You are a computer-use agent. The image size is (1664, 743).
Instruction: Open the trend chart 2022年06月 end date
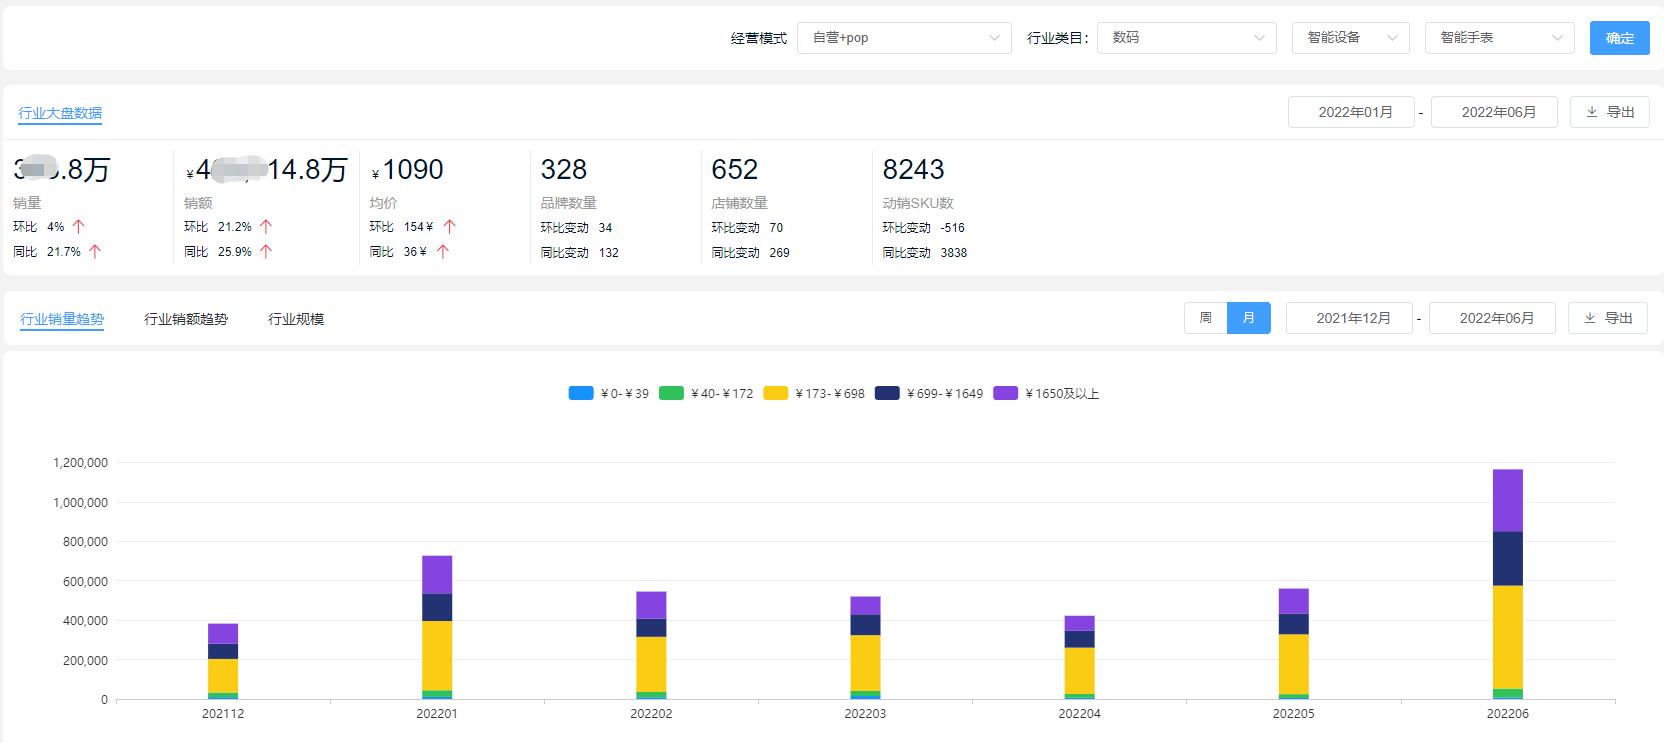tap(1492, 318)
